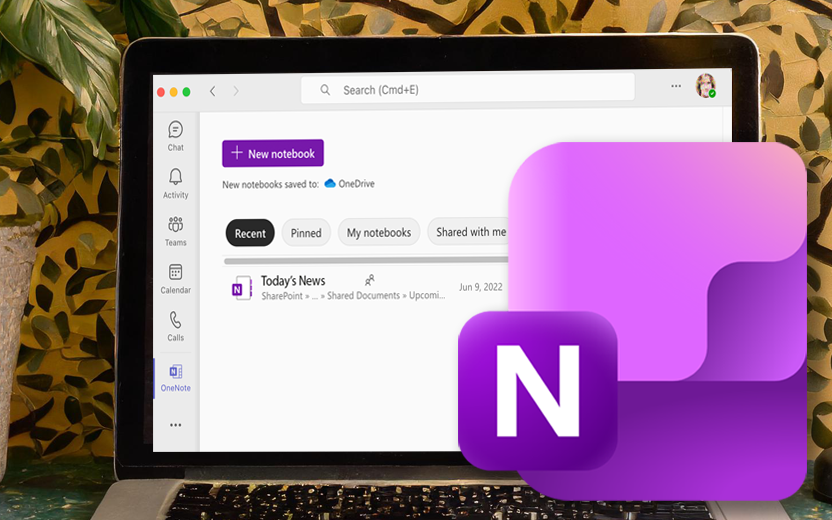This screenshot has width=832, height=520.
Task: Open the Calendar in the sidebar
Action: click(176, 279)
